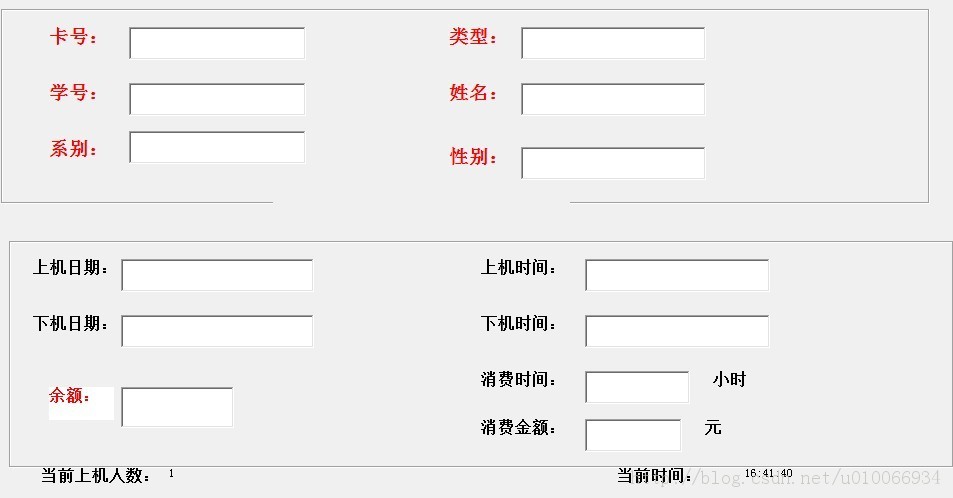Select the 系别 text field
The height and width of the screenshot is (498, 953).
pyautogui.click(x=217, y=147)
